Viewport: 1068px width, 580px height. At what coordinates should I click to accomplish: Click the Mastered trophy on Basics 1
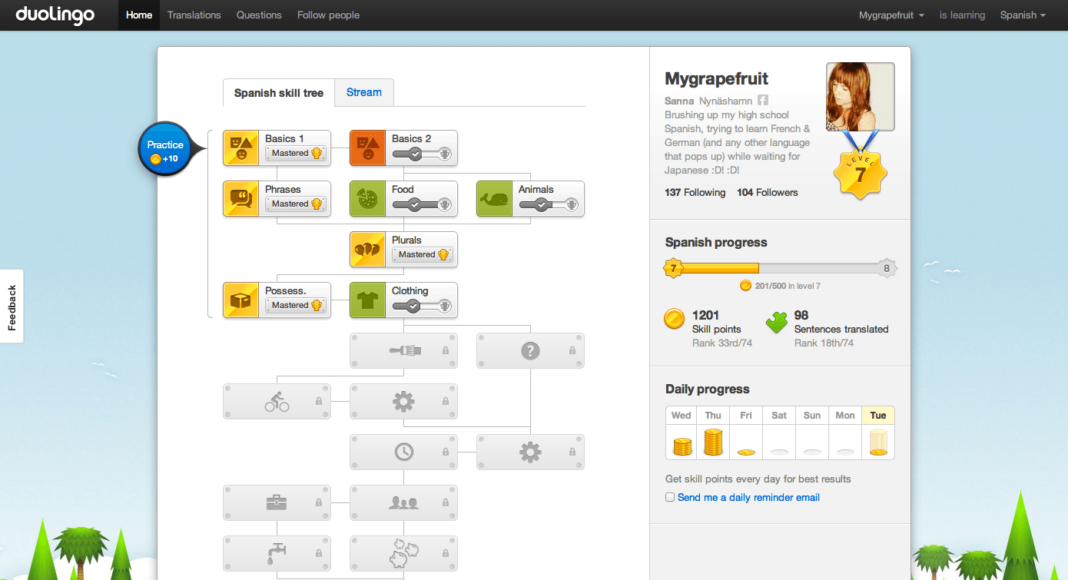point(317,153)
